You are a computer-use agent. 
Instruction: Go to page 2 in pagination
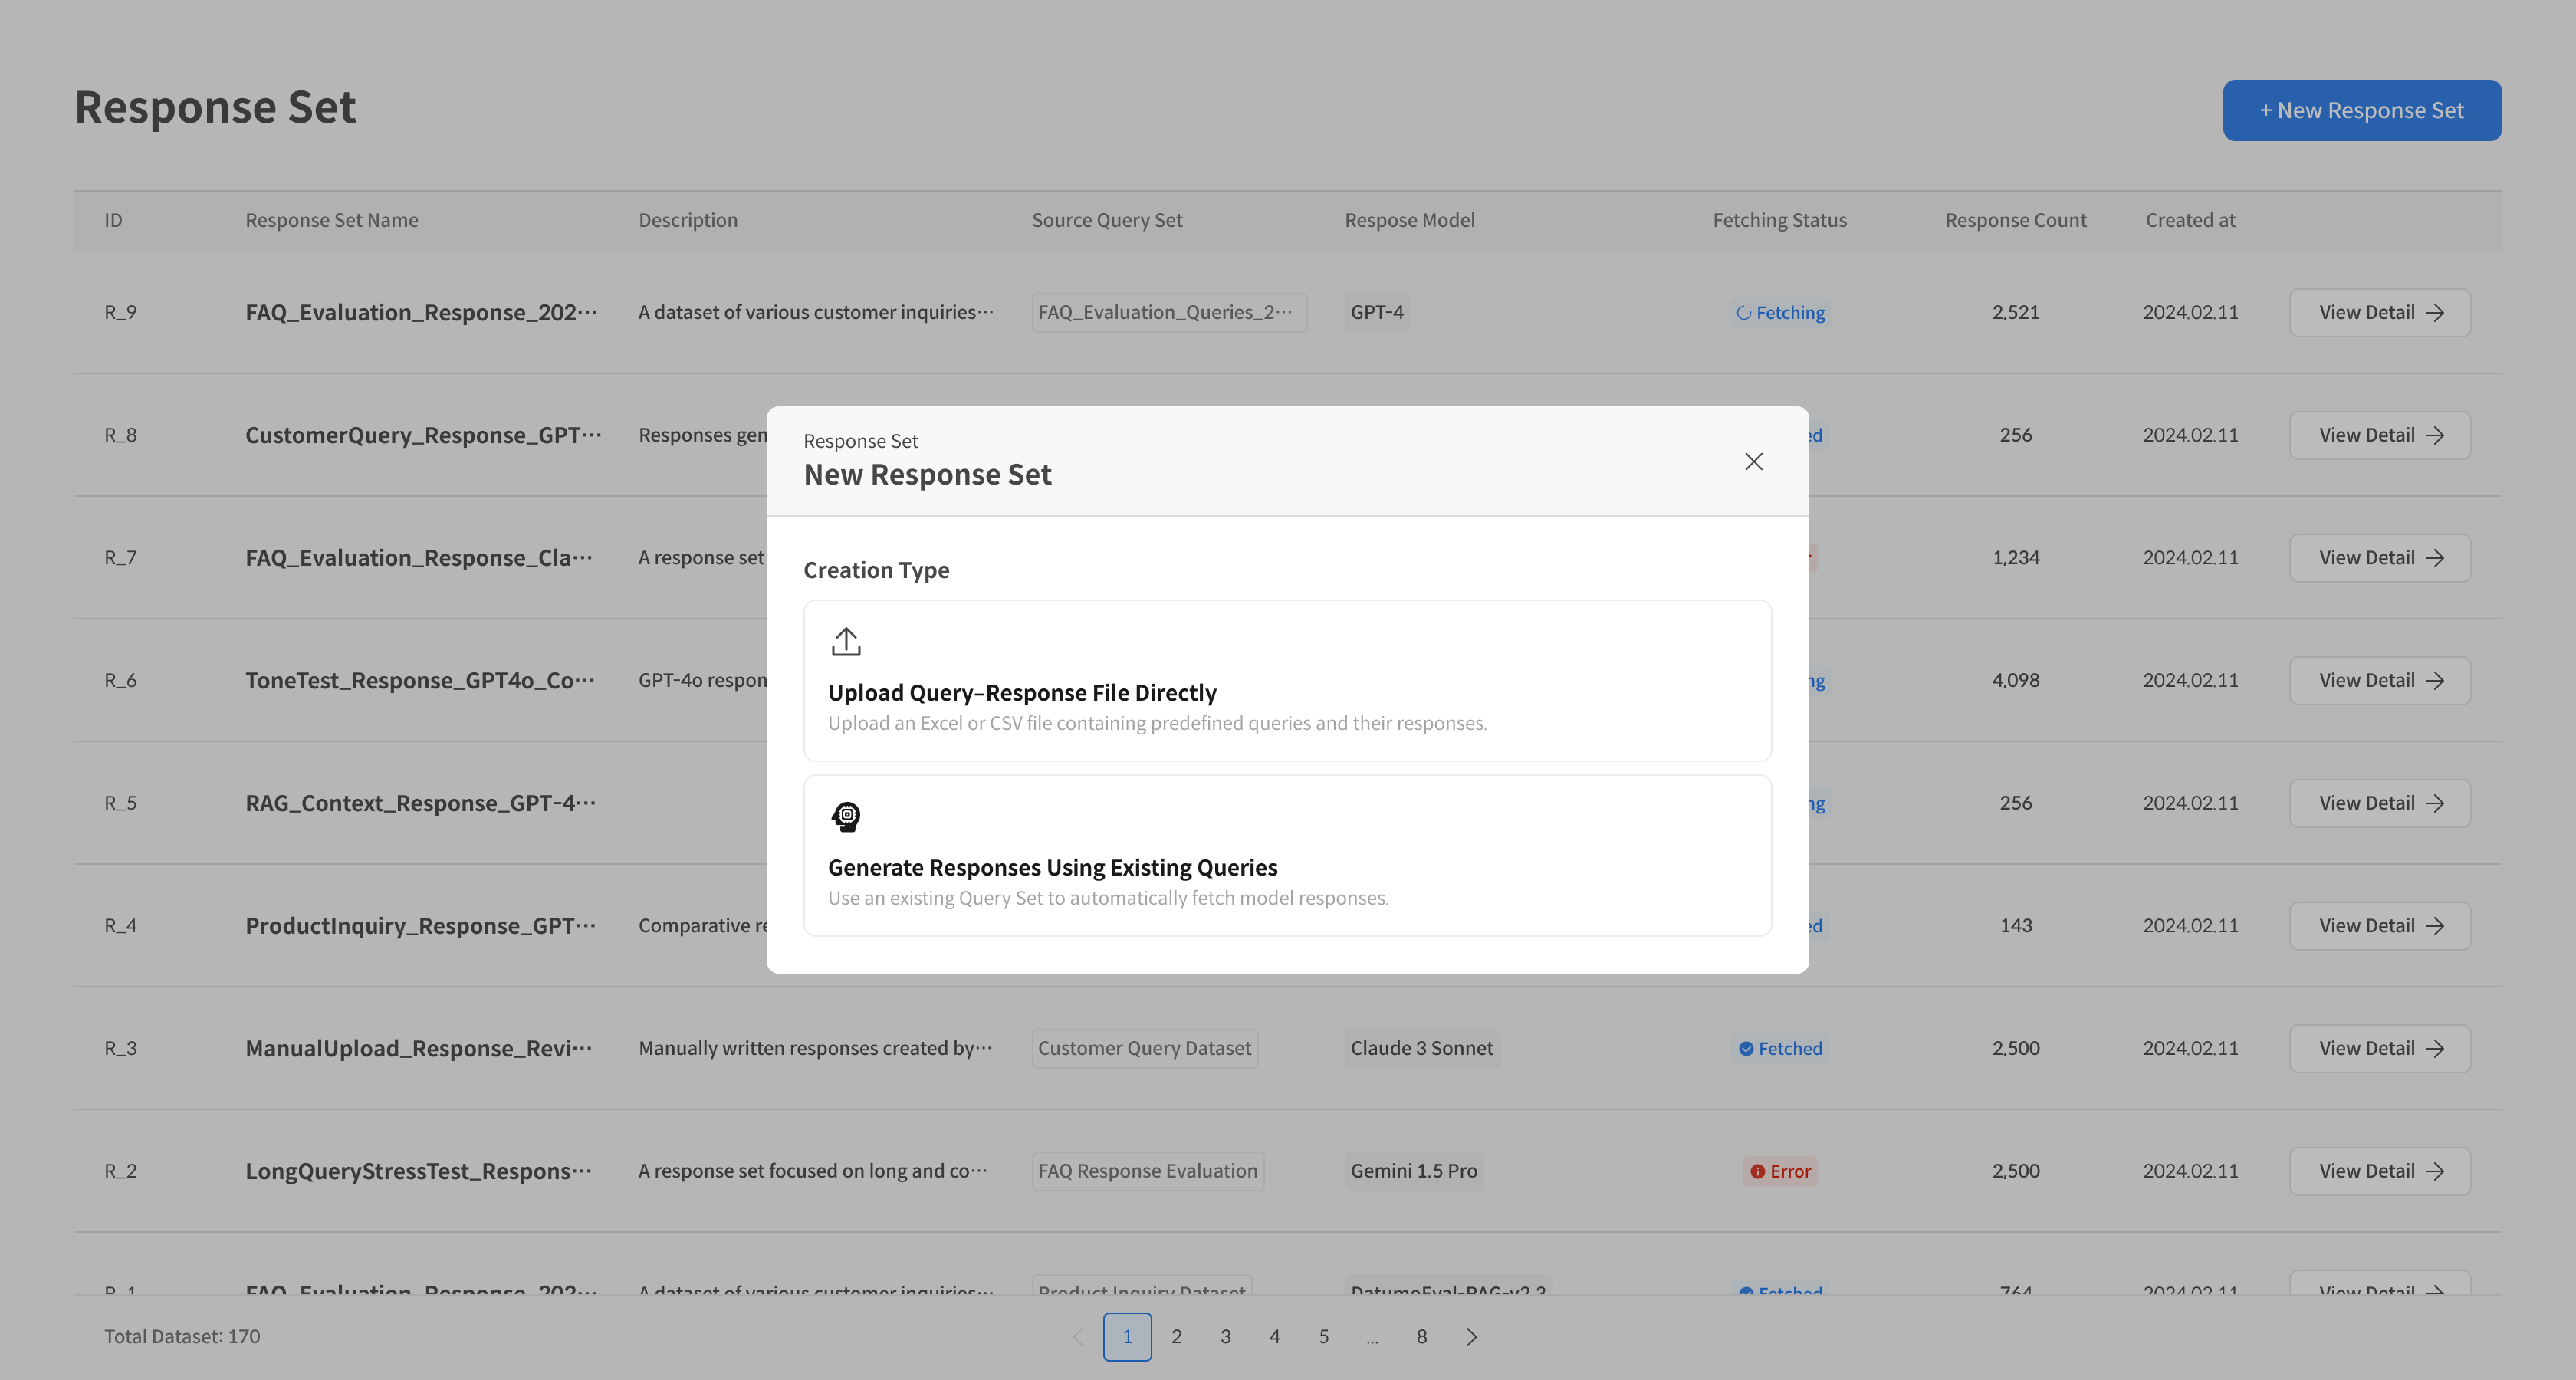(x=1176, y=1337)
